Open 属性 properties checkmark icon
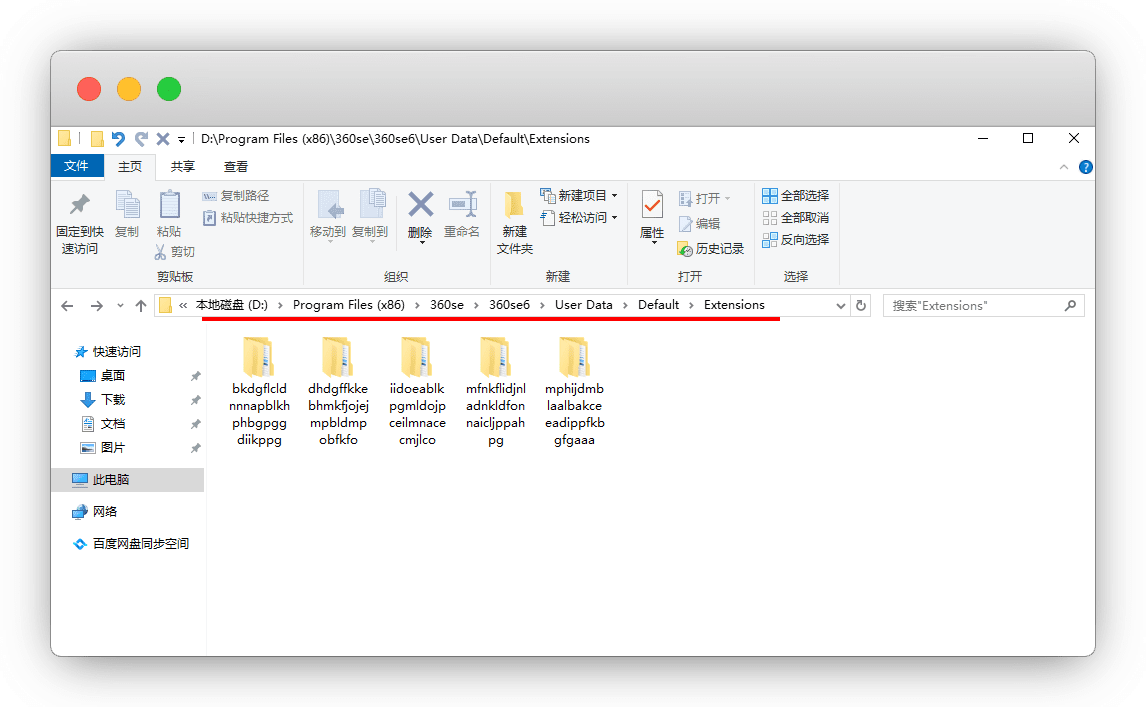Viewport: 1146px width, 707px height. 652,205
